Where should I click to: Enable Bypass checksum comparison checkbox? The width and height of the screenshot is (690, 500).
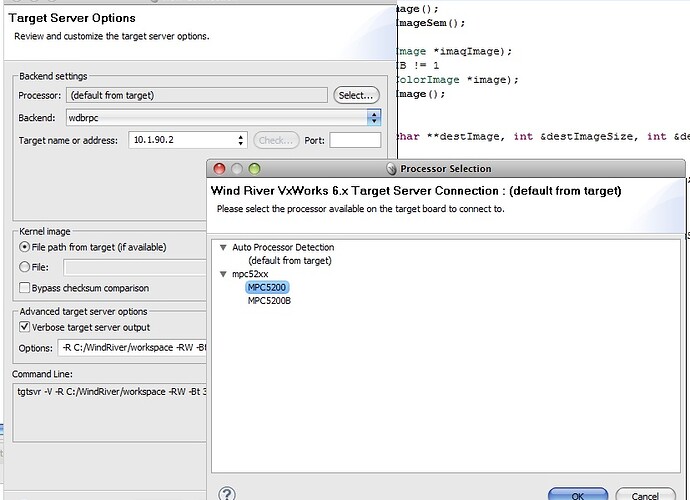click(25, 288)
